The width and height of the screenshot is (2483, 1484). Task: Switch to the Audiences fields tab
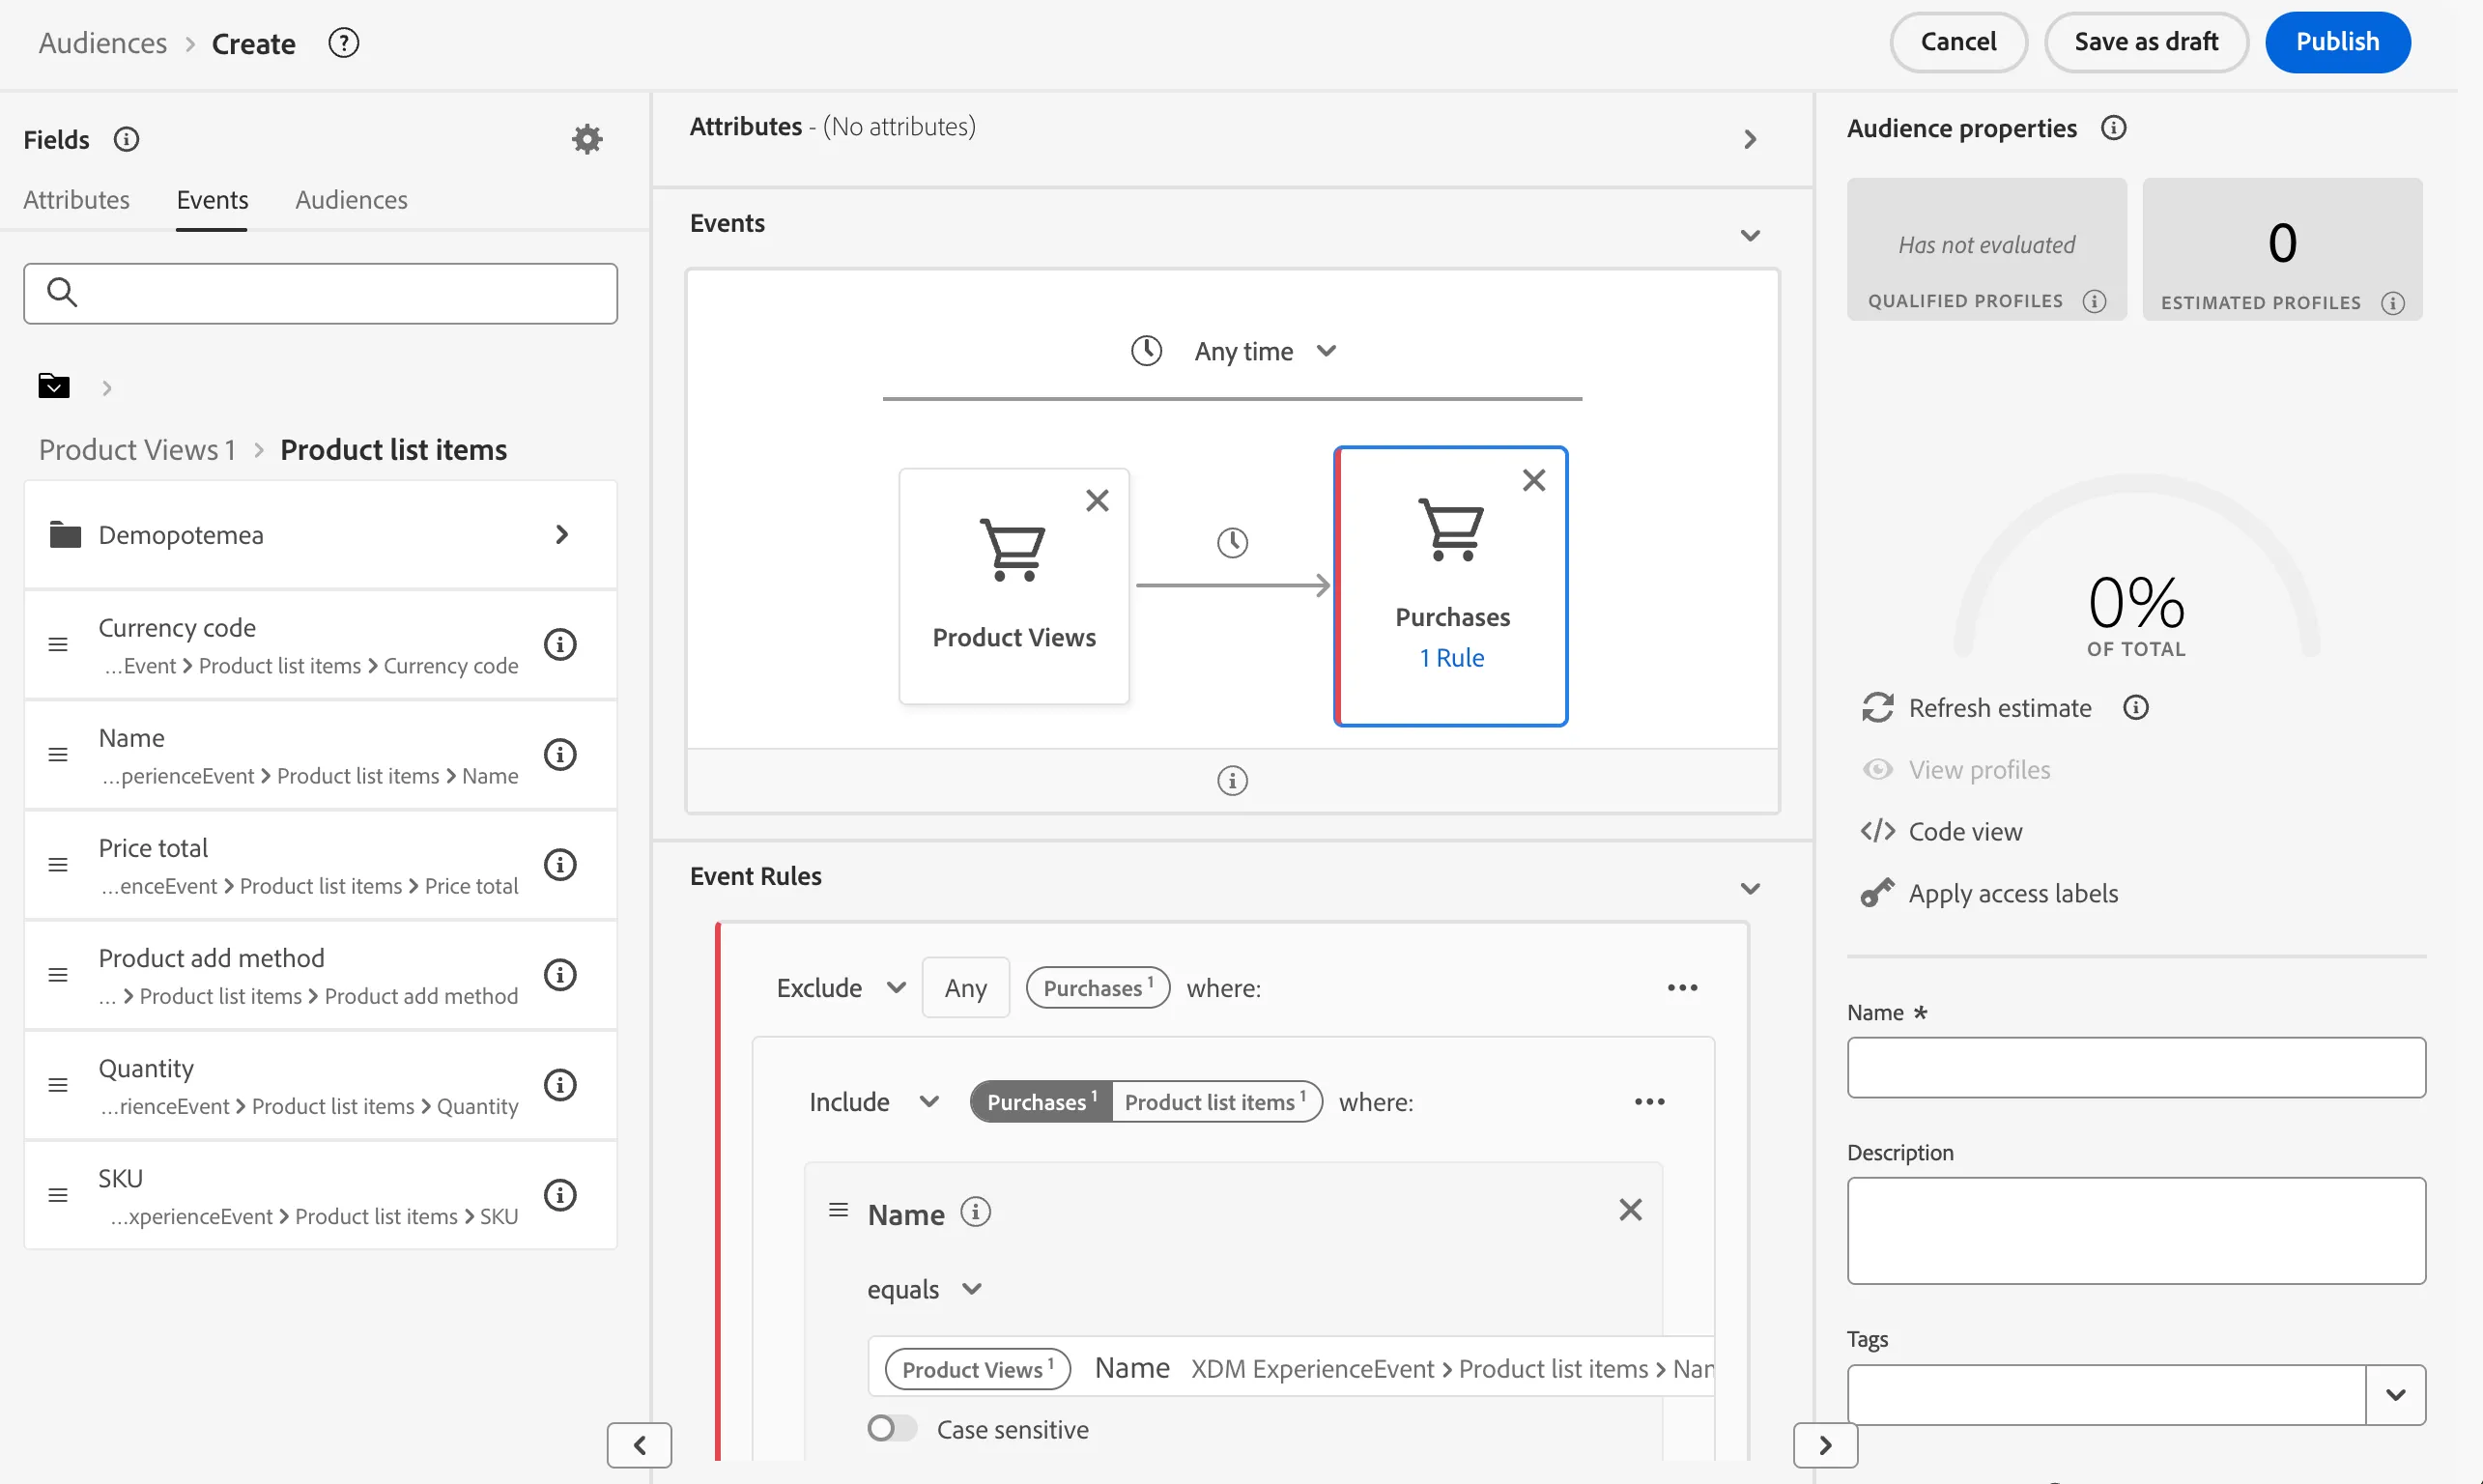(351, 199)
